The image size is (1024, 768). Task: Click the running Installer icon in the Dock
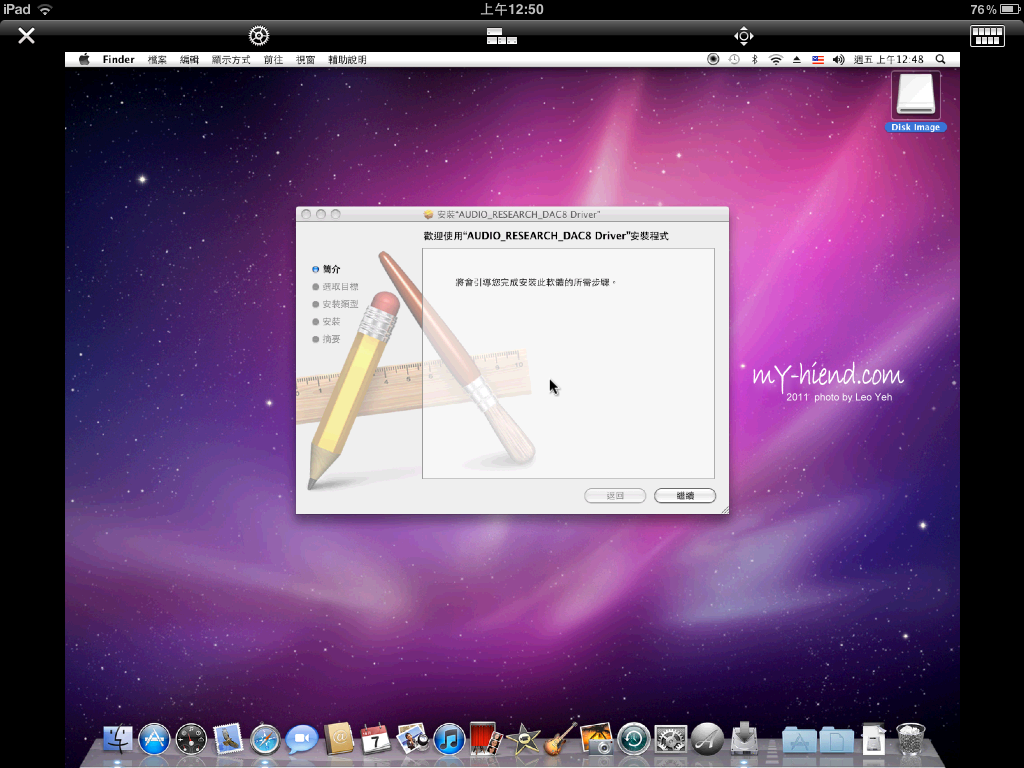pos(744,739)
